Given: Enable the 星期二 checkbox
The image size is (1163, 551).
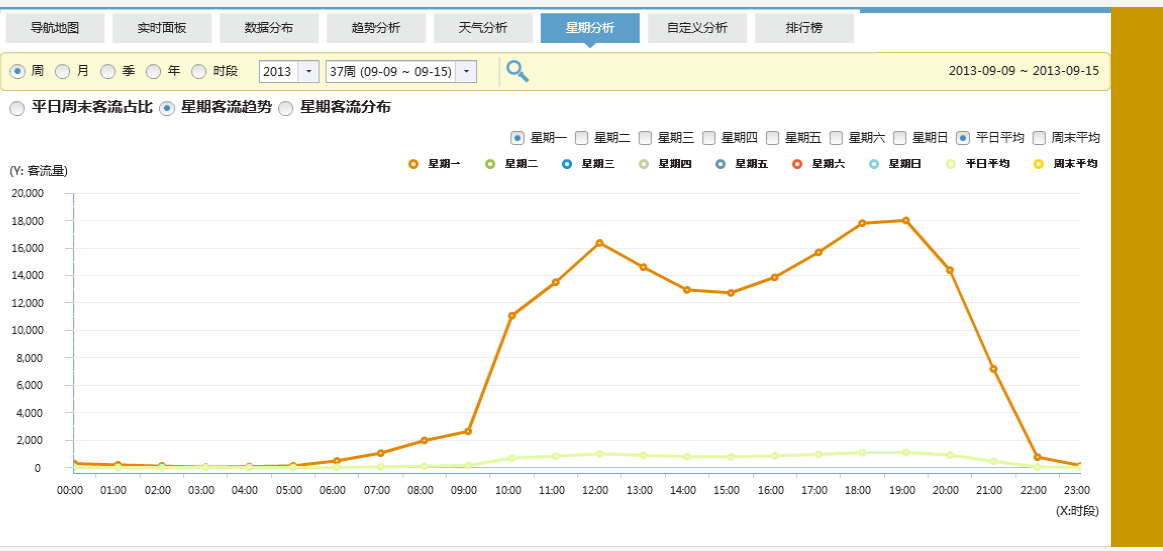Looking at the screenshot, I should (581, 138).
